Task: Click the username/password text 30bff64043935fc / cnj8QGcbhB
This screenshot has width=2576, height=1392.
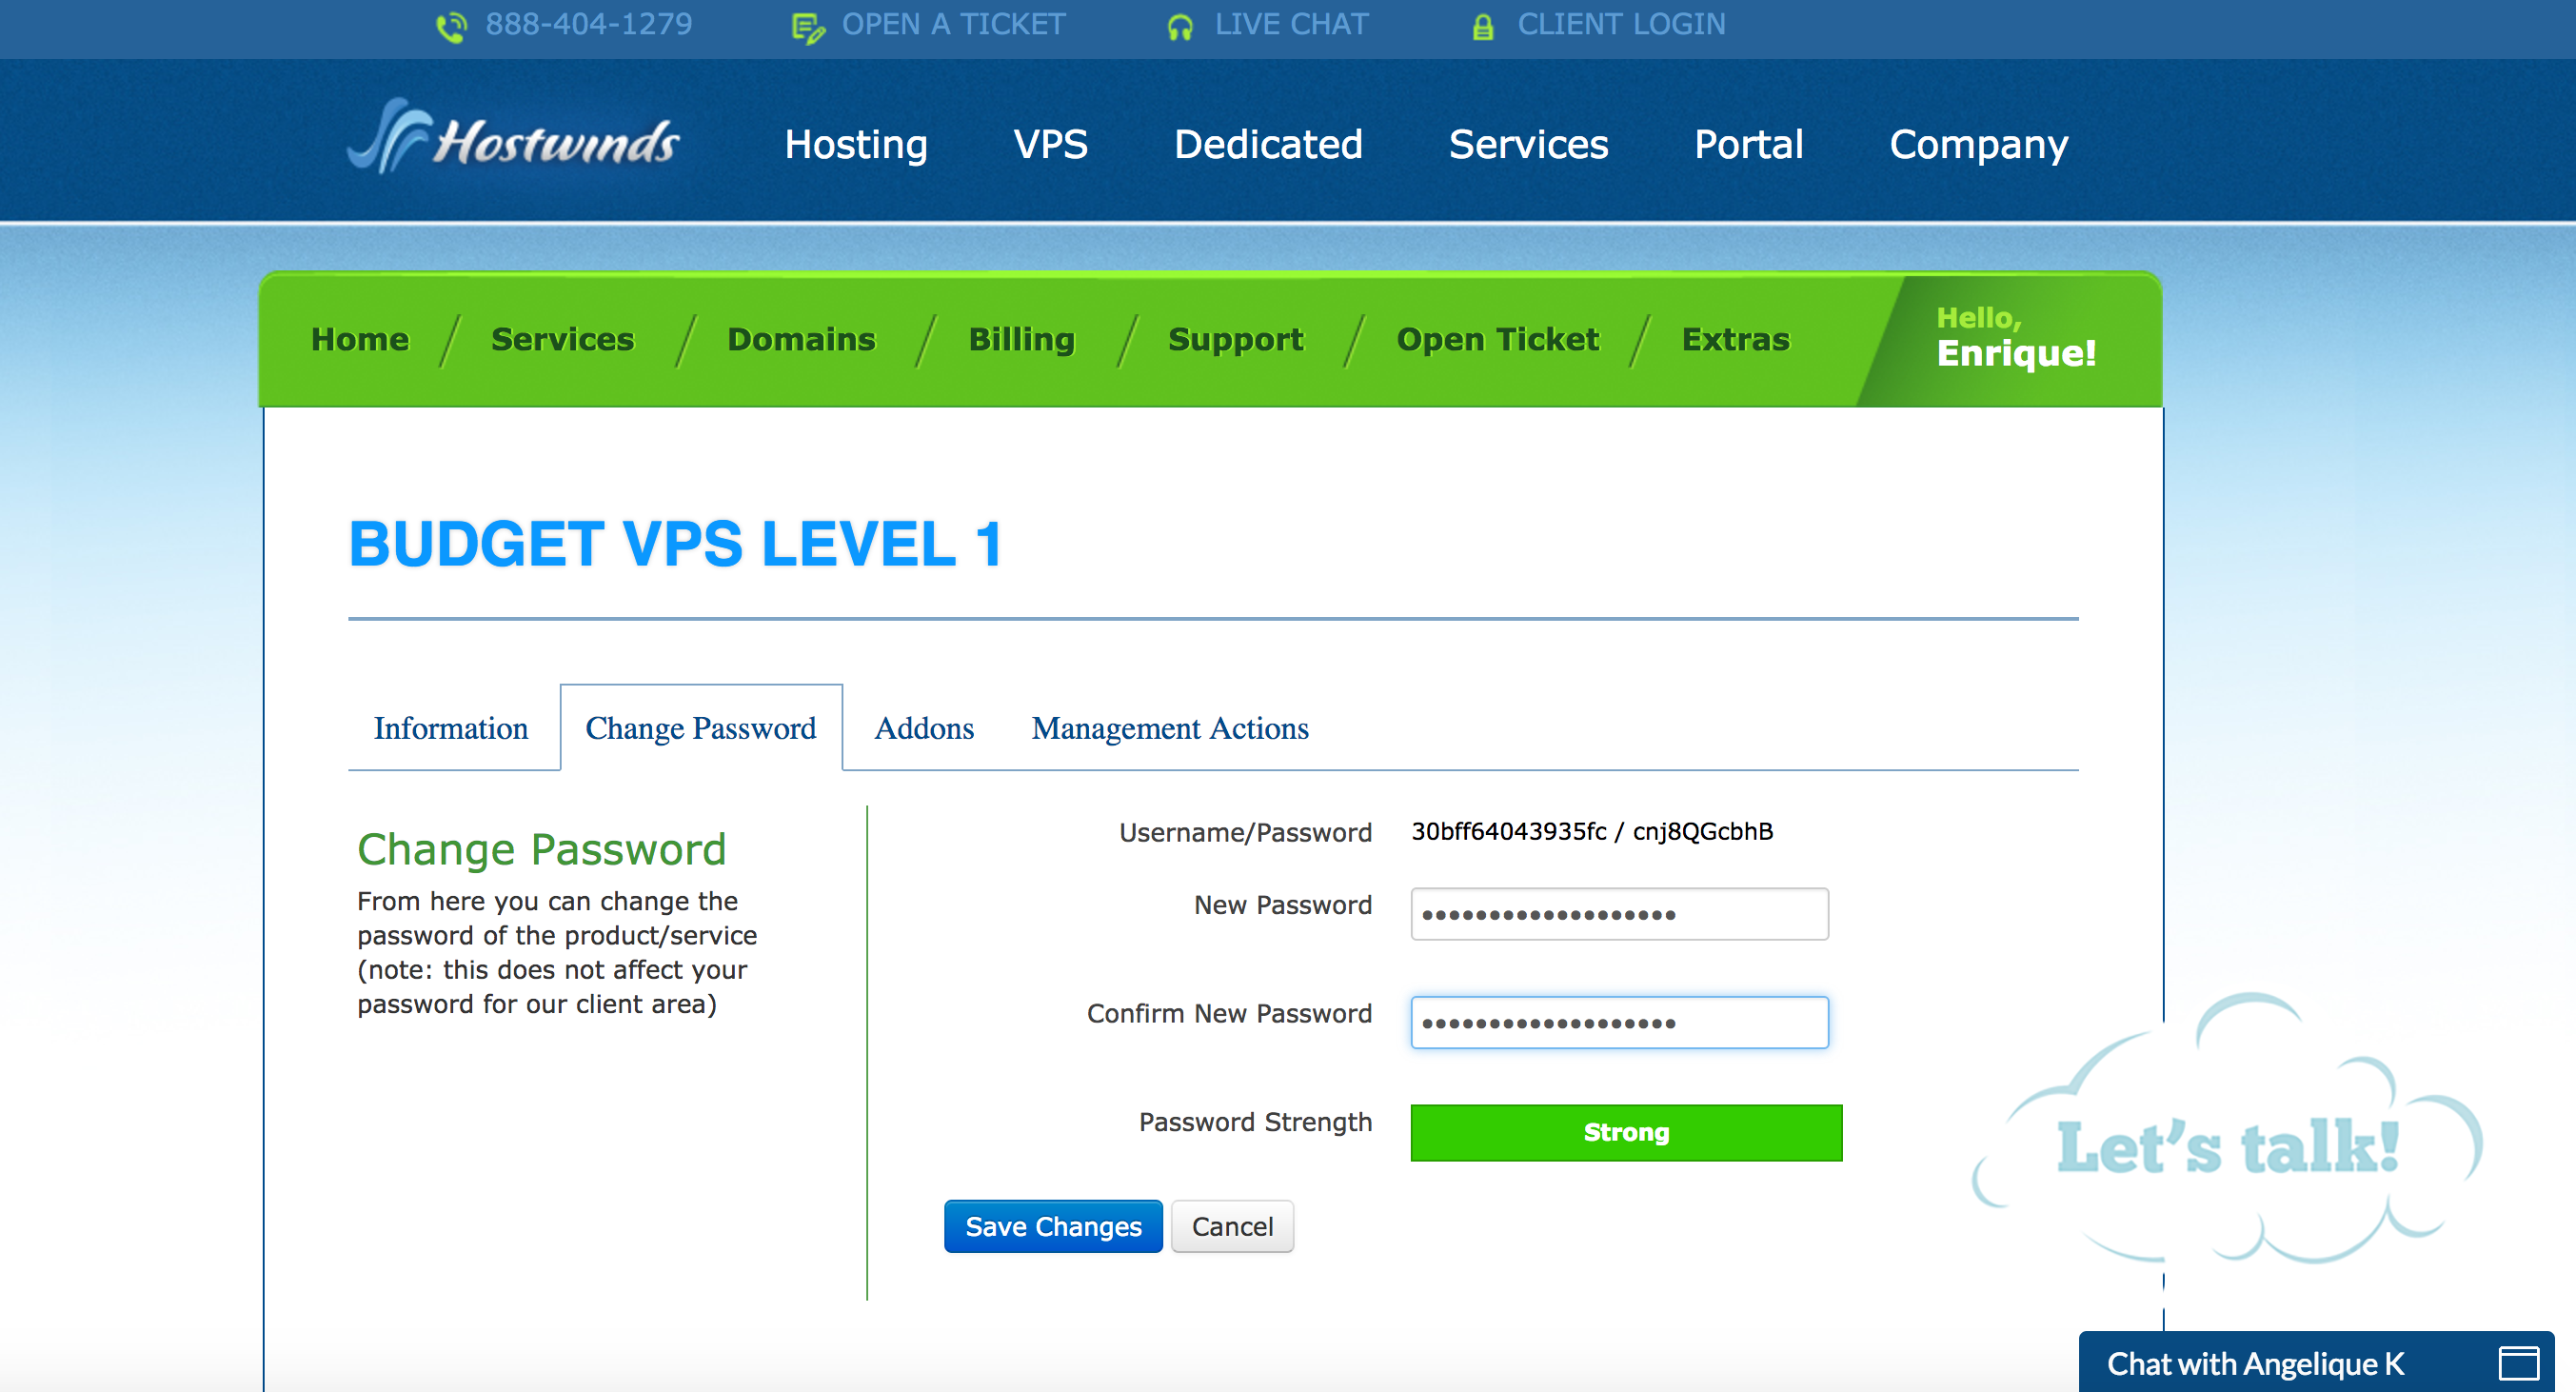Action: pos(1592,832)
